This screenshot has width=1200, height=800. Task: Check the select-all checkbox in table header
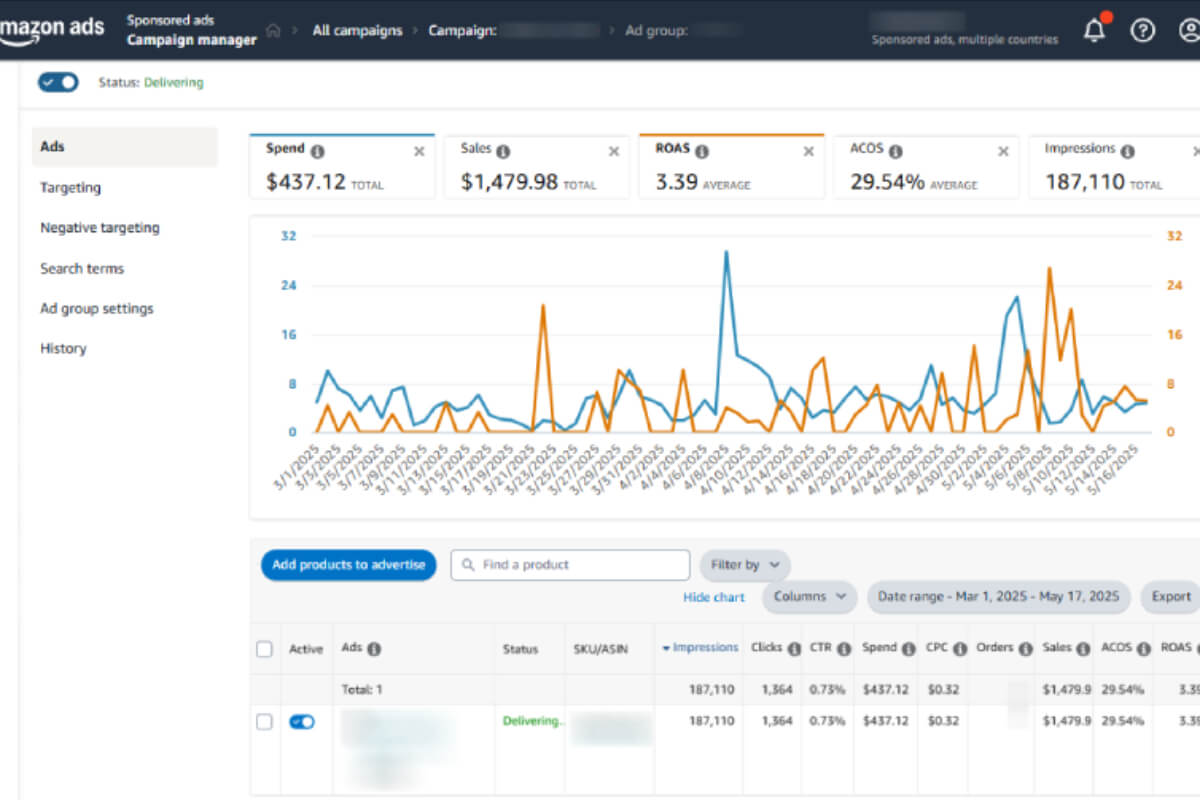tap(264, 649)
